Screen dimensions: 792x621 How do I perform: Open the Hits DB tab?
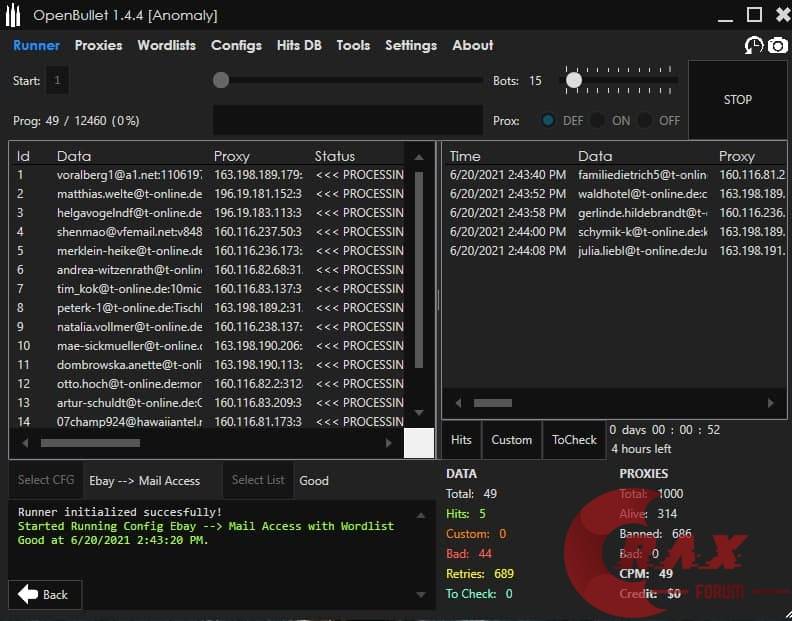point(299,45)
